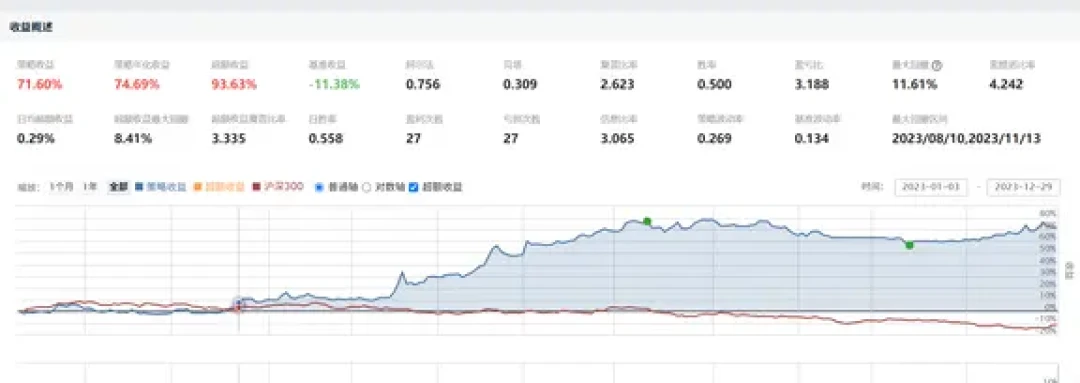Click the information ratio value 3.065
1080x383 pixels.
coord(617,138)
